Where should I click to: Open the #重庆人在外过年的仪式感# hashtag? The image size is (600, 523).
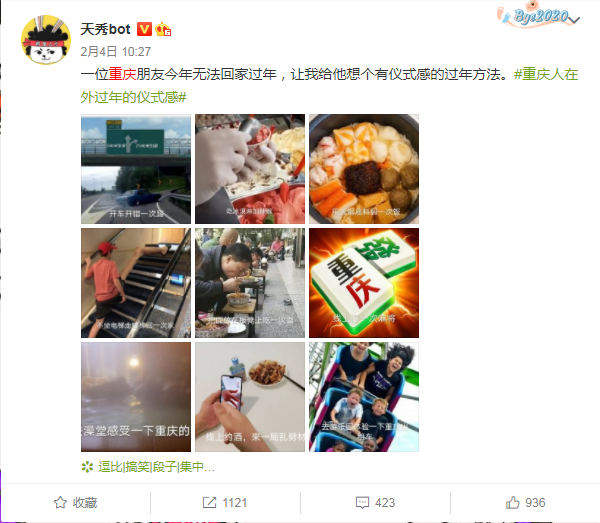329,86
